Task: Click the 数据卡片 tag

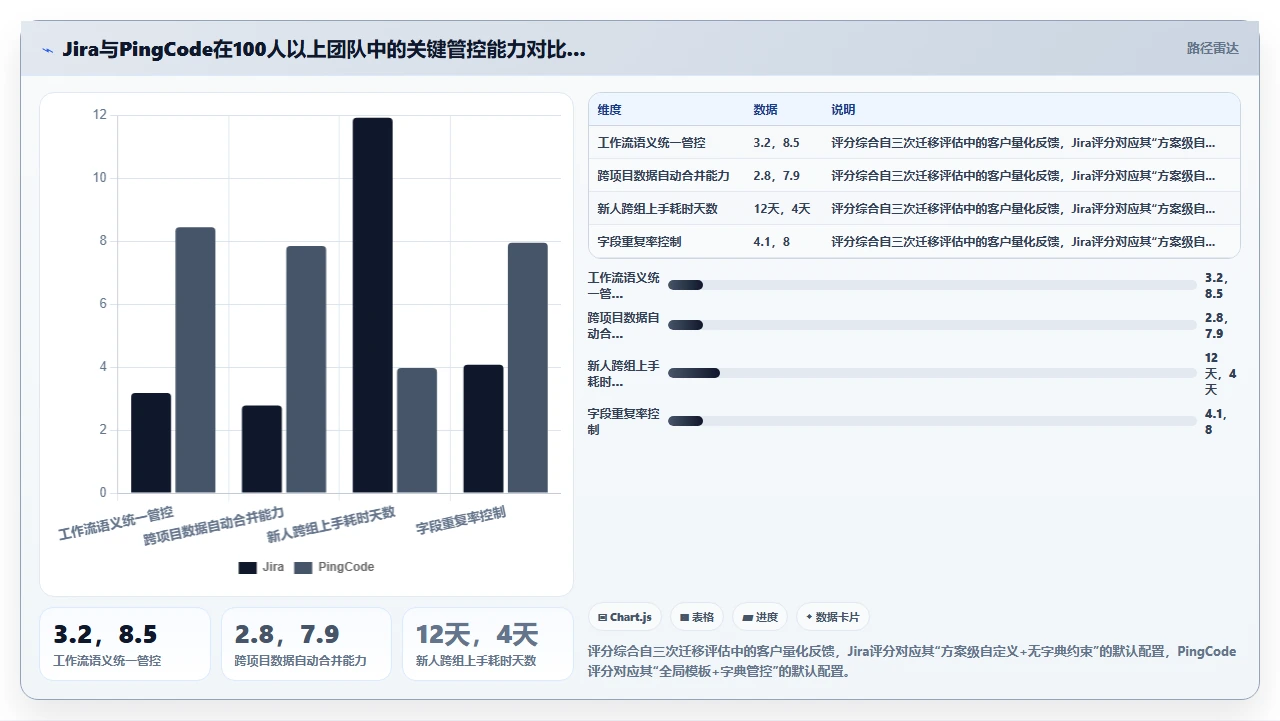Action: point(832,617)
